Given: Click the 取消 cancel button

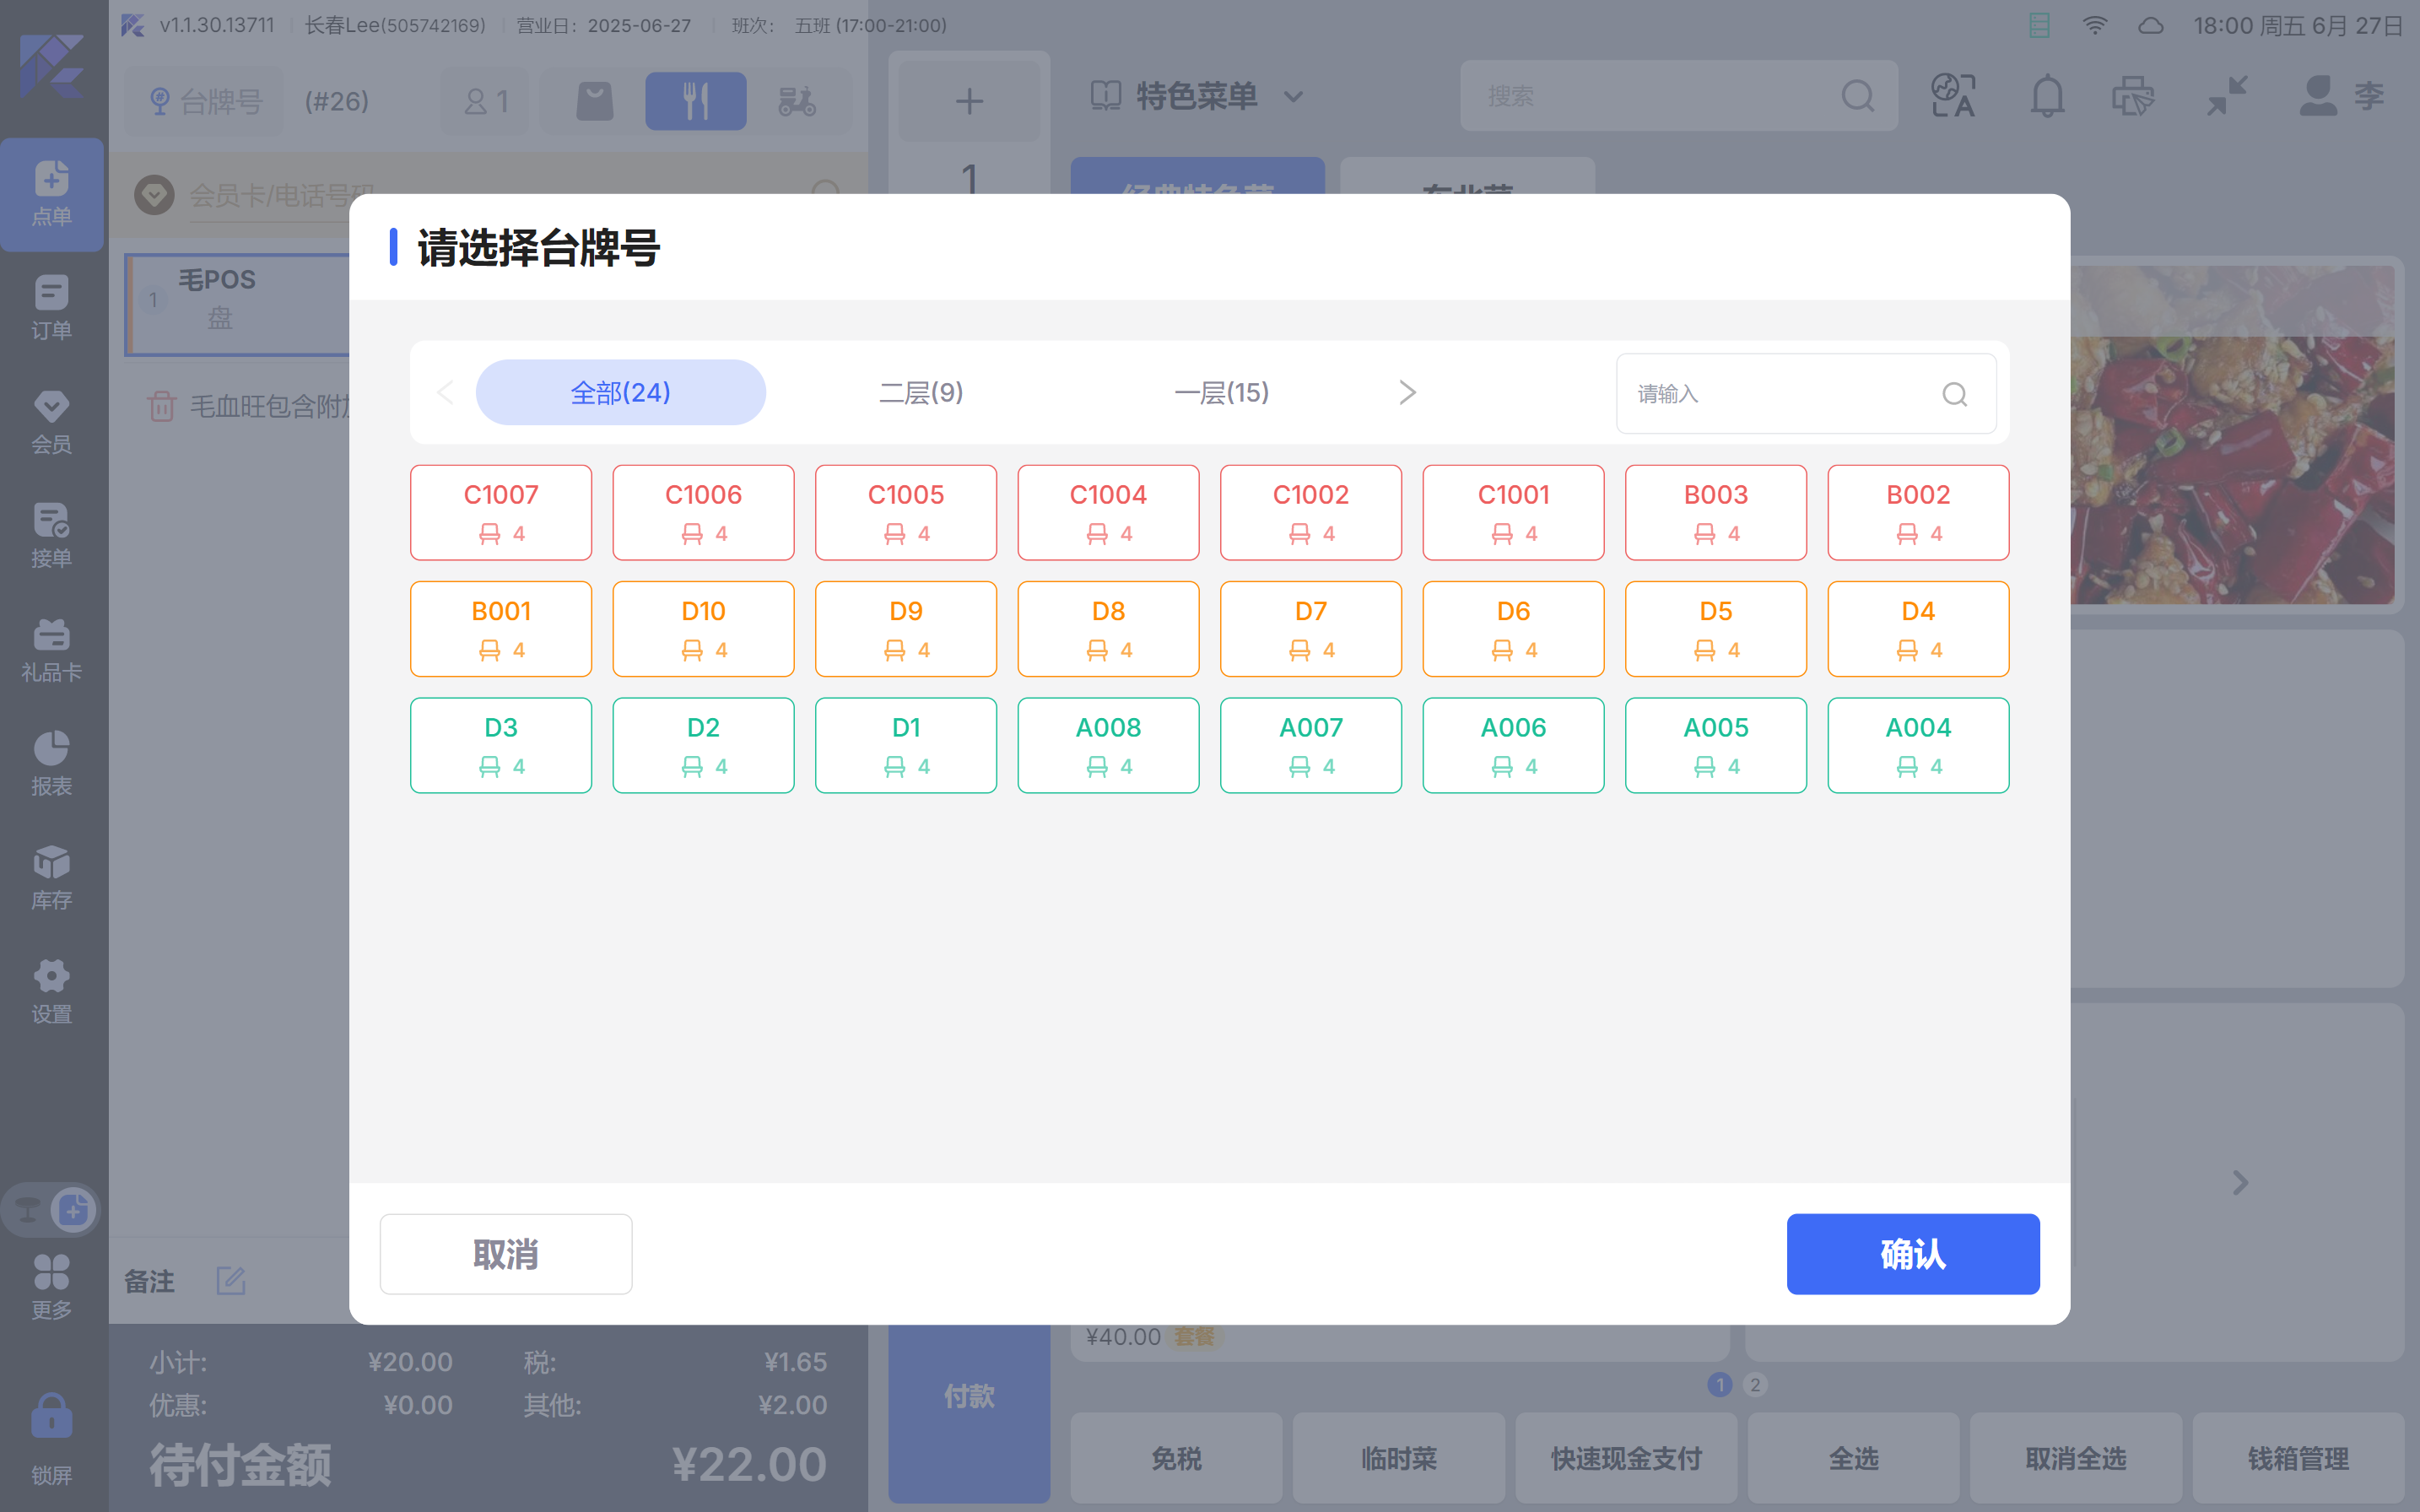Looking at the screenshot, I should (505, 1254).
